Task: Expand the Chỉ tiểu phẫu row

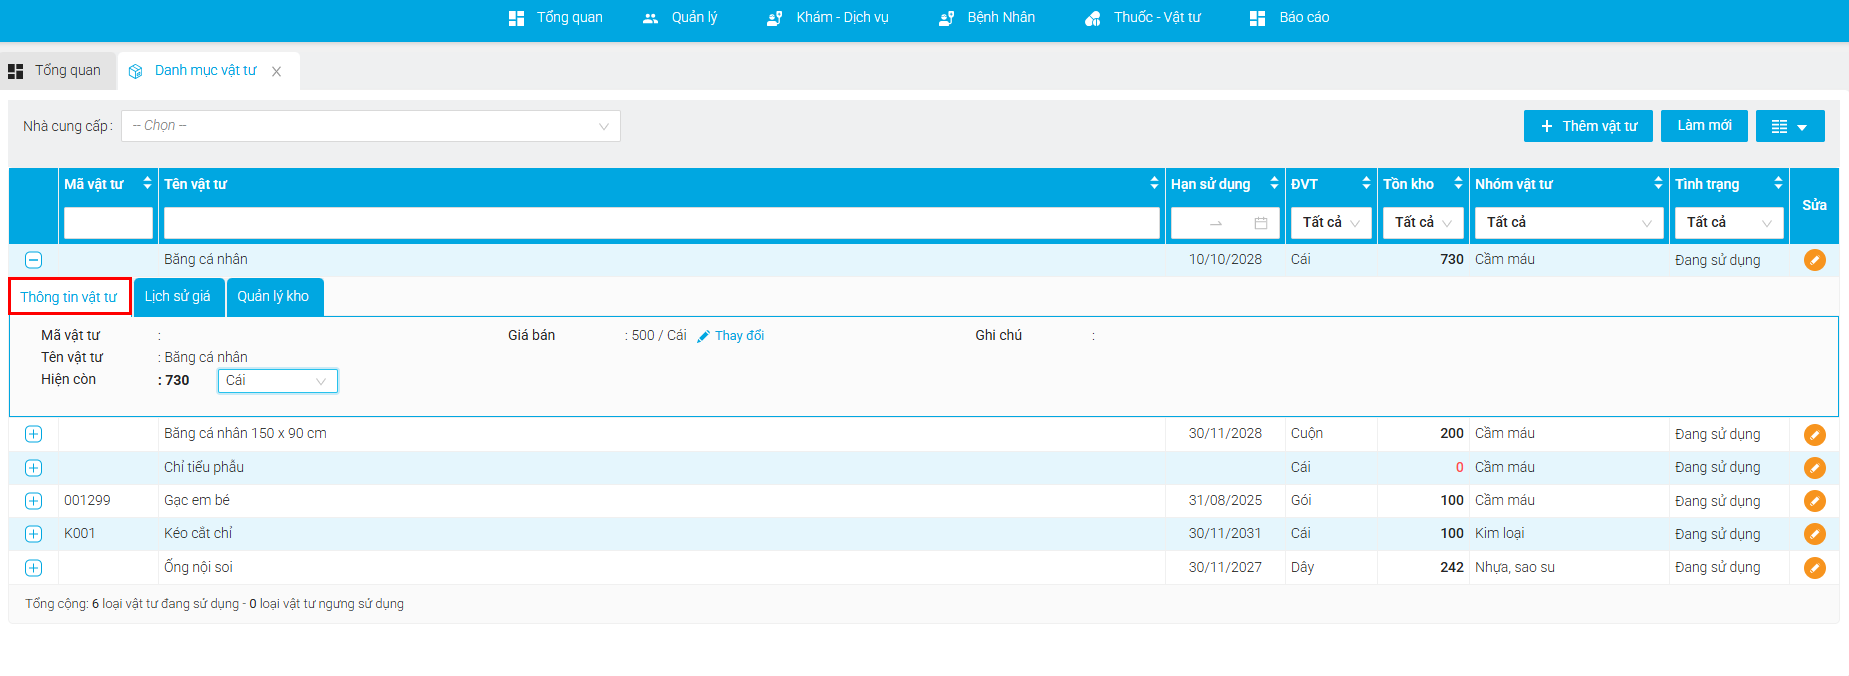Action: click(x=33, y=468)
